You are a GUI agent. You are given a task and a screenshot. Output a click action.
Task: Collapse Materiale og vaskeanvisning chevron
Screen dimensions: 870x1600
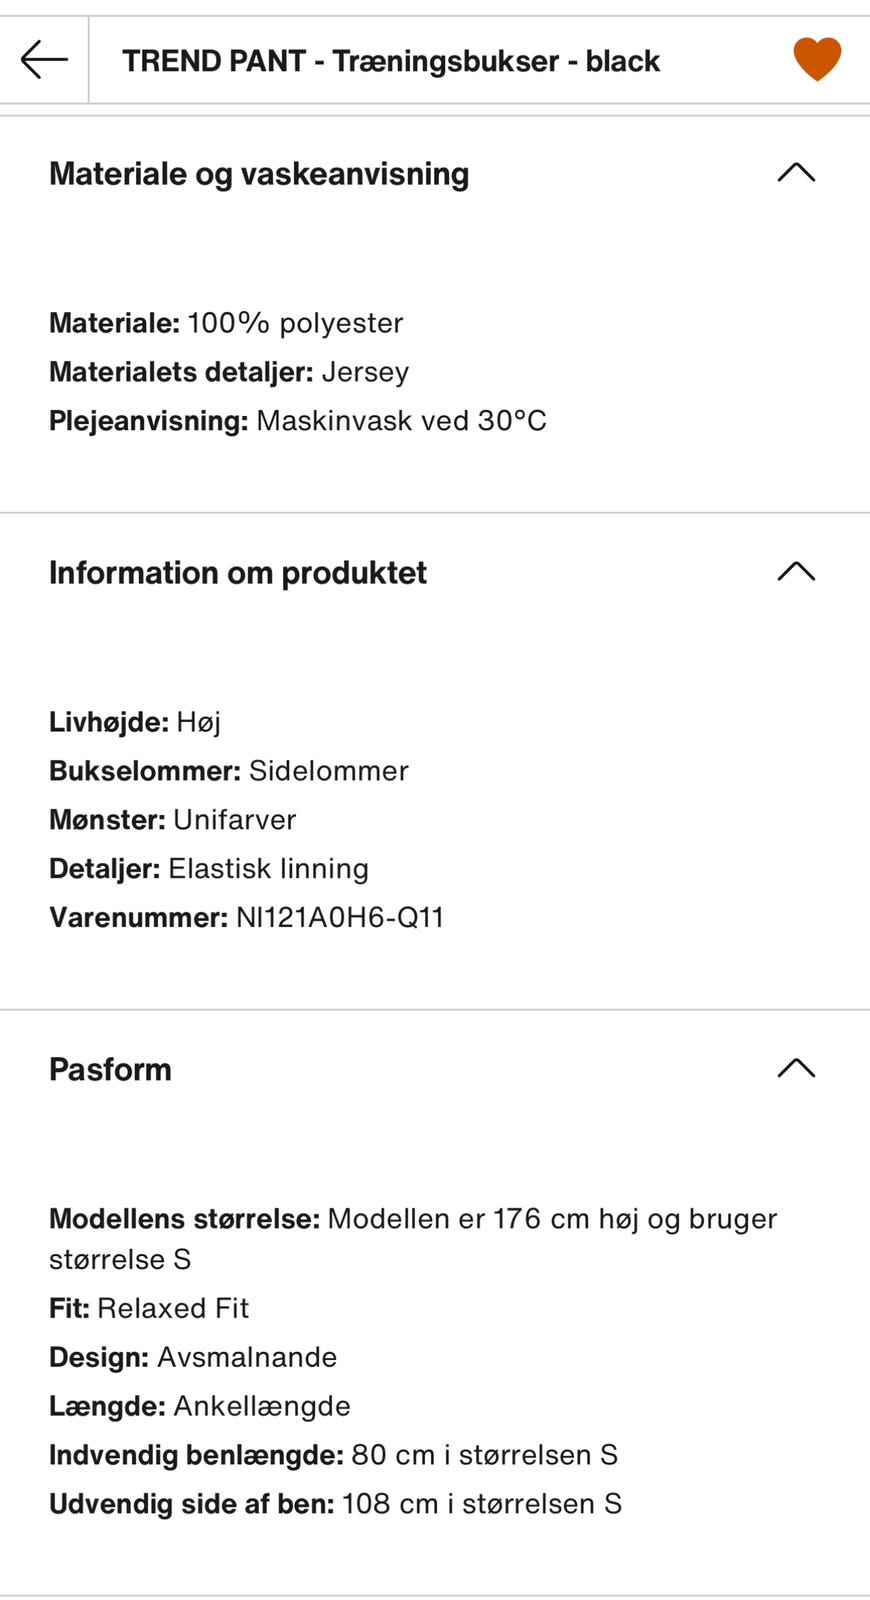click(x=796, y=173)
